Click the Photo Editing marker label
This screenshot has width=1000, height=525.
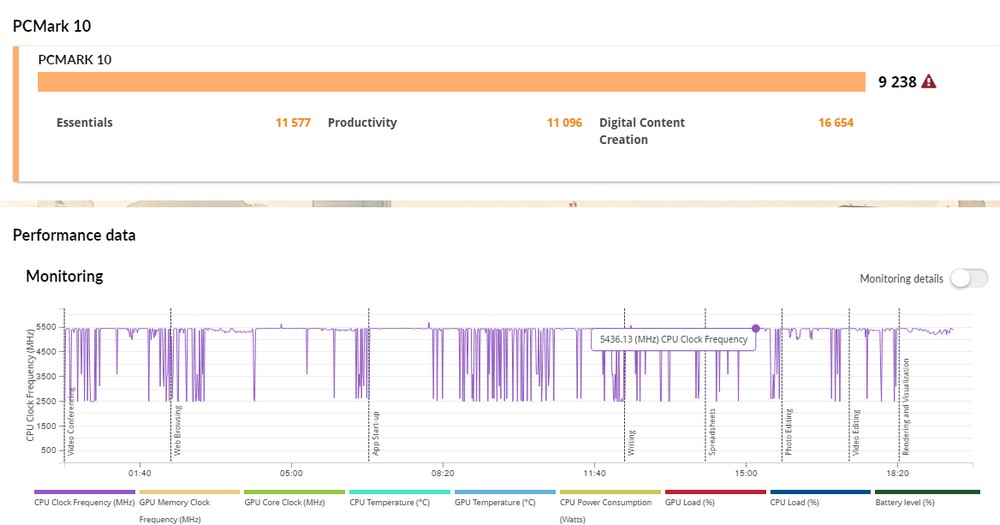tap(789, 432)
